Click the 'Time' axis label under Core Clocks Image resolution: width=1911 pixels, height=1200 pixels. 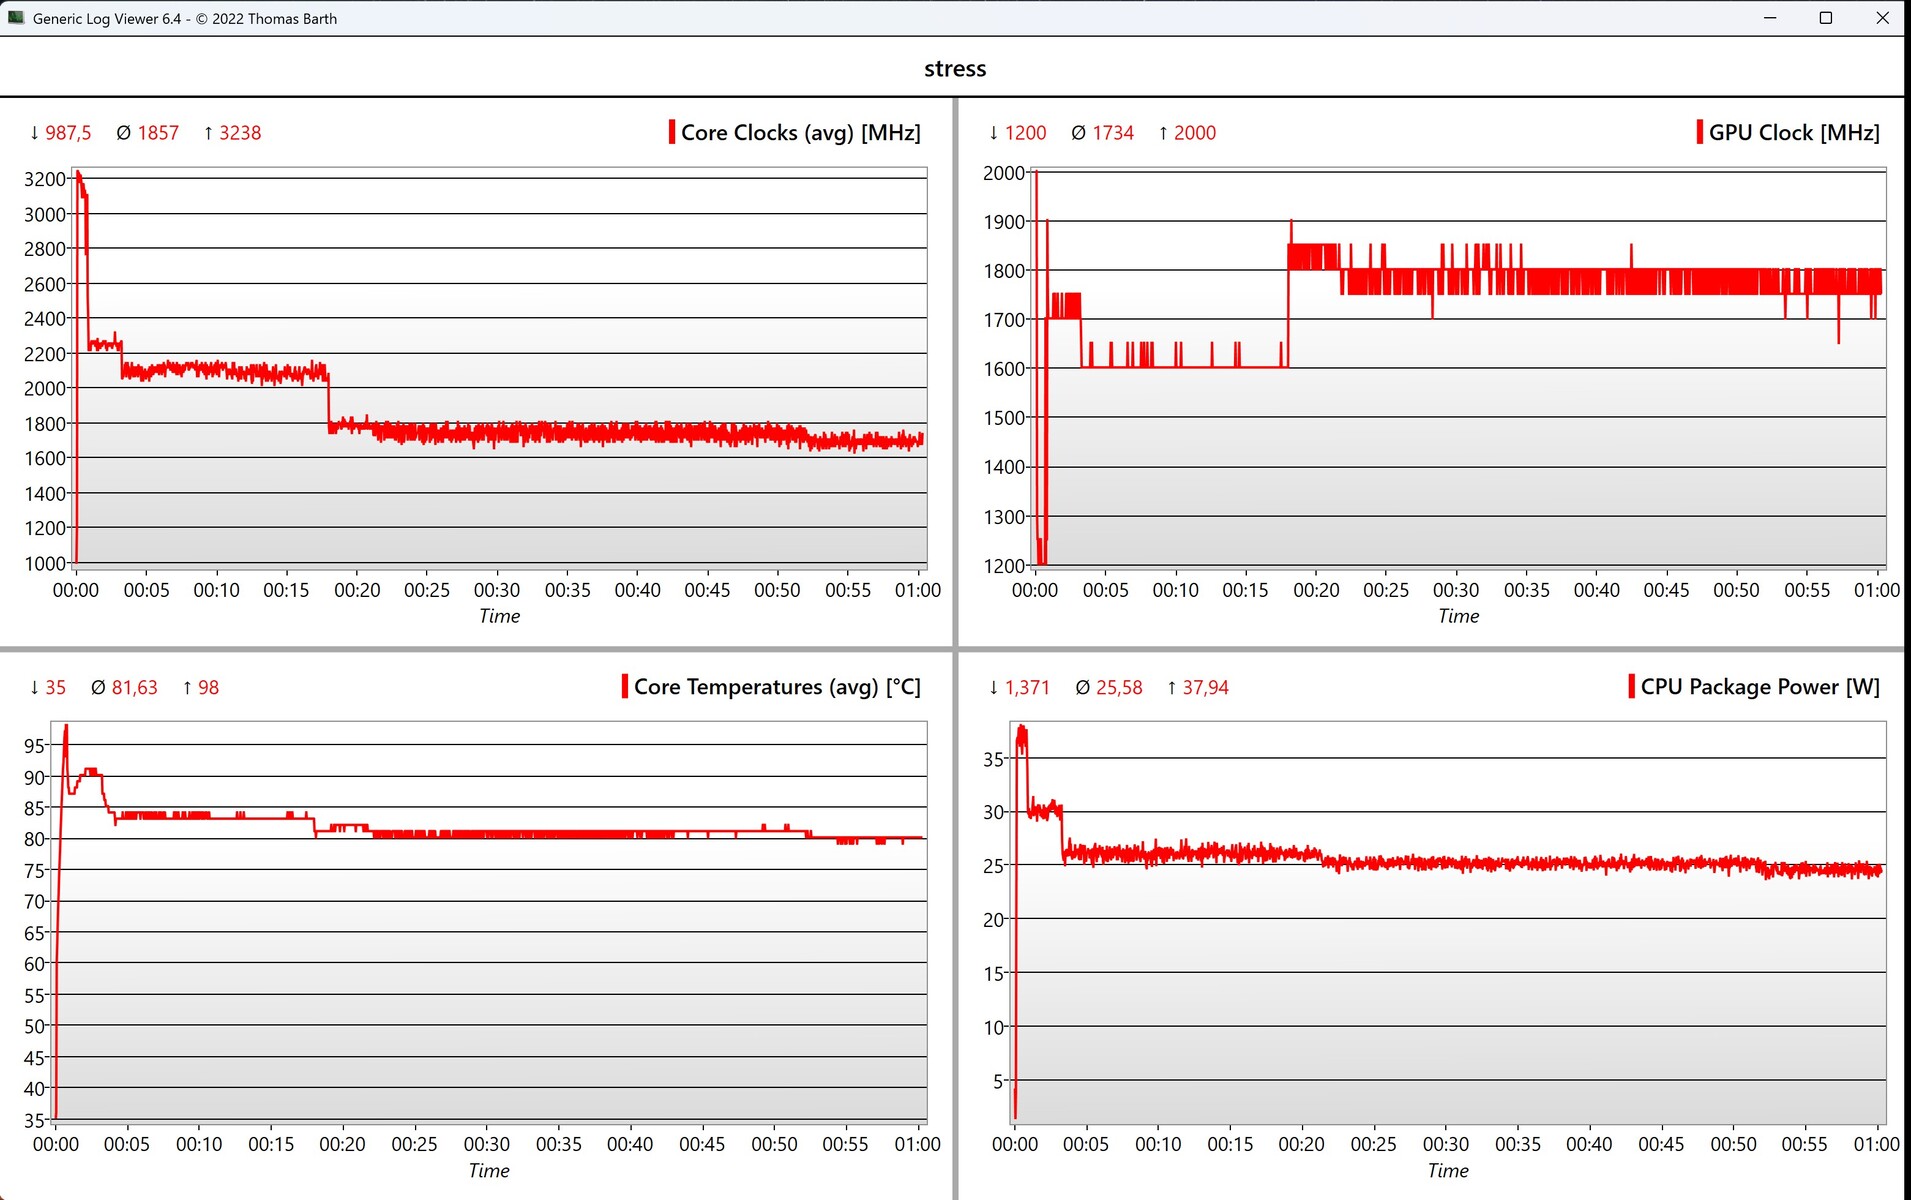point(499,616)
